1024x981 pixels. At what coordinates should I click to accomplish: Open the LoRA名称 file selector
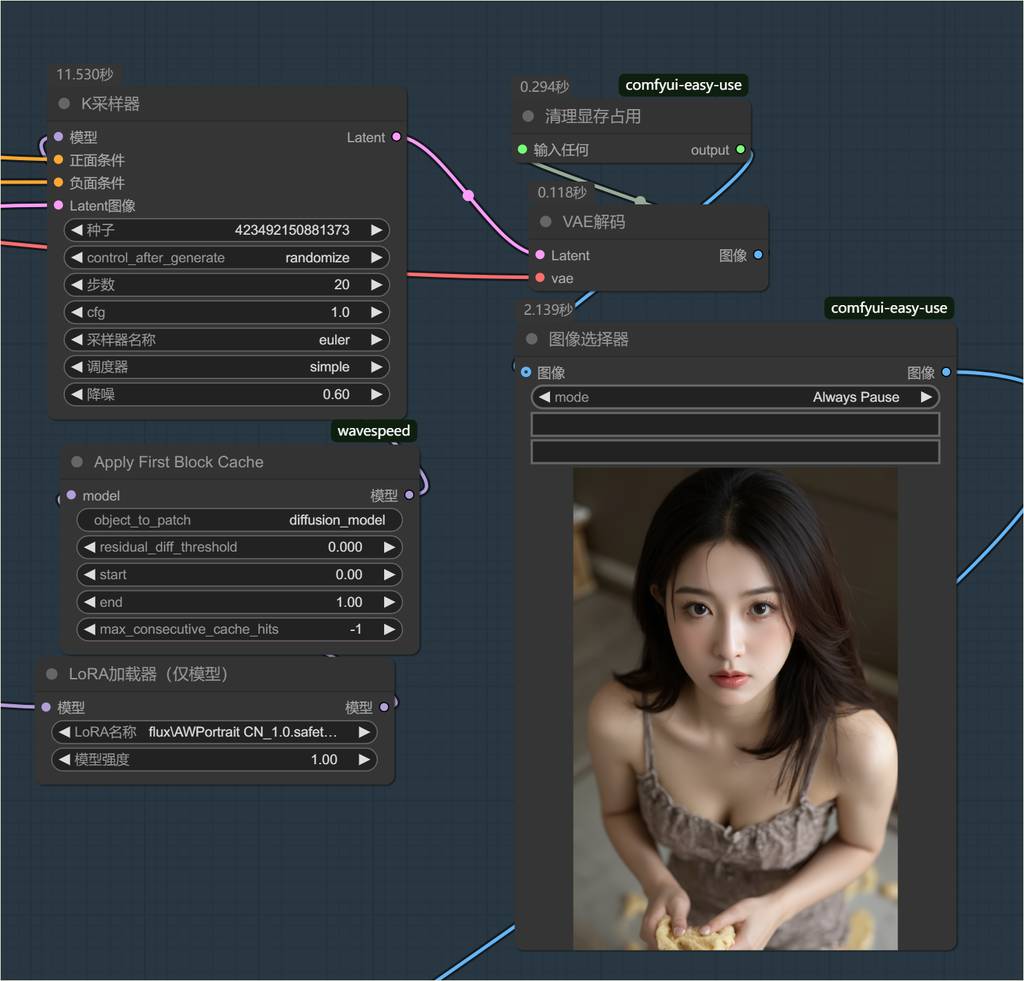click(214, 732)
